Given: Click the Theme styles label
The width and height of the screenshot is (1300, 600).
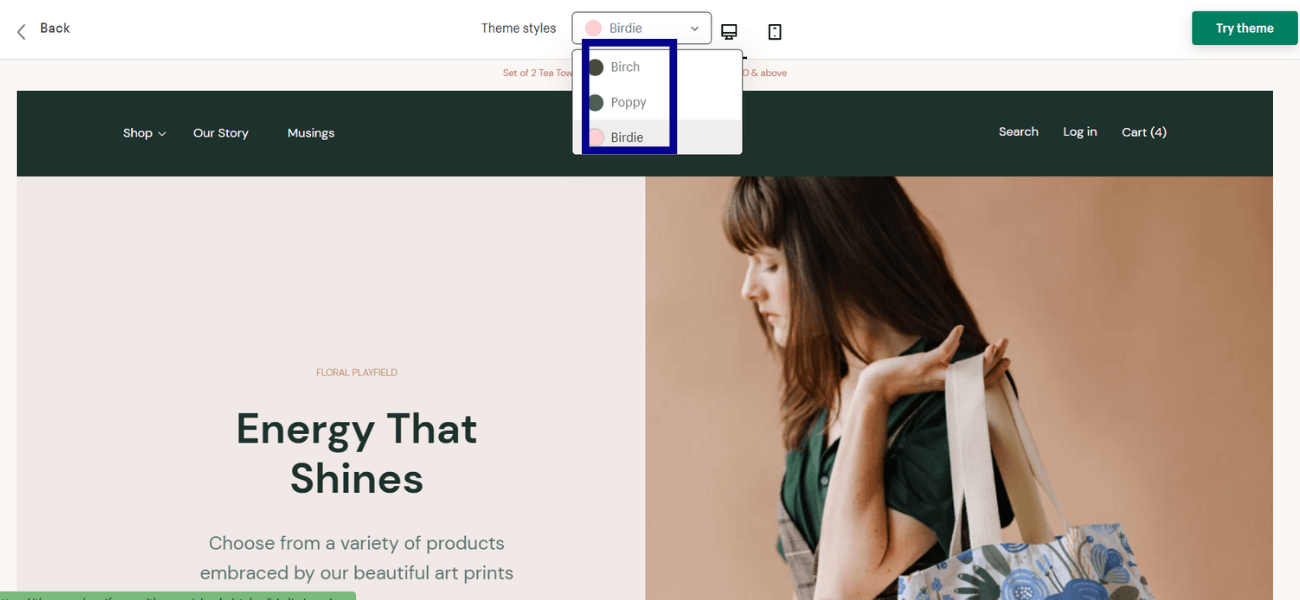Looking at the screenshot, I should click(518, 28).
